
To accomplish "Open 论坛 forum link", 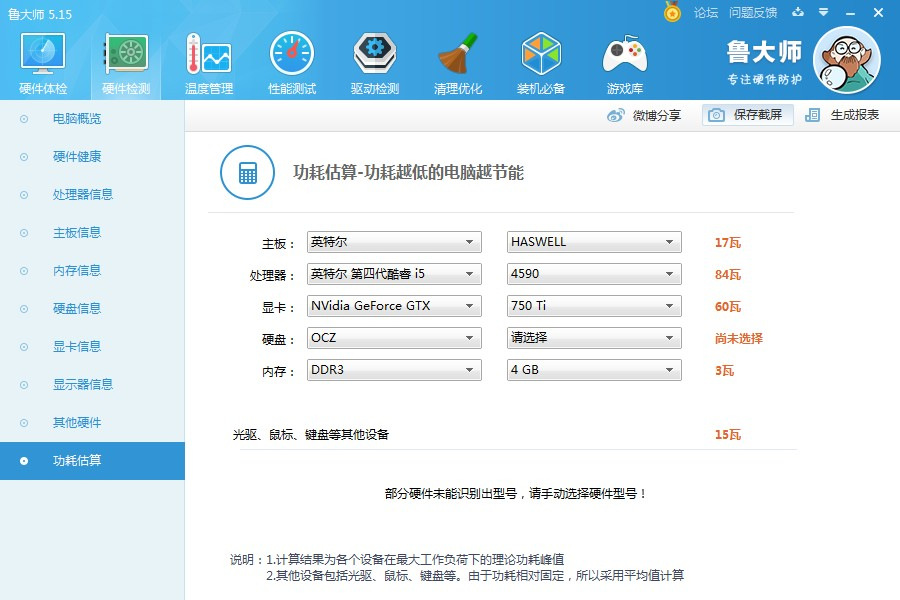I will (705, 13).
